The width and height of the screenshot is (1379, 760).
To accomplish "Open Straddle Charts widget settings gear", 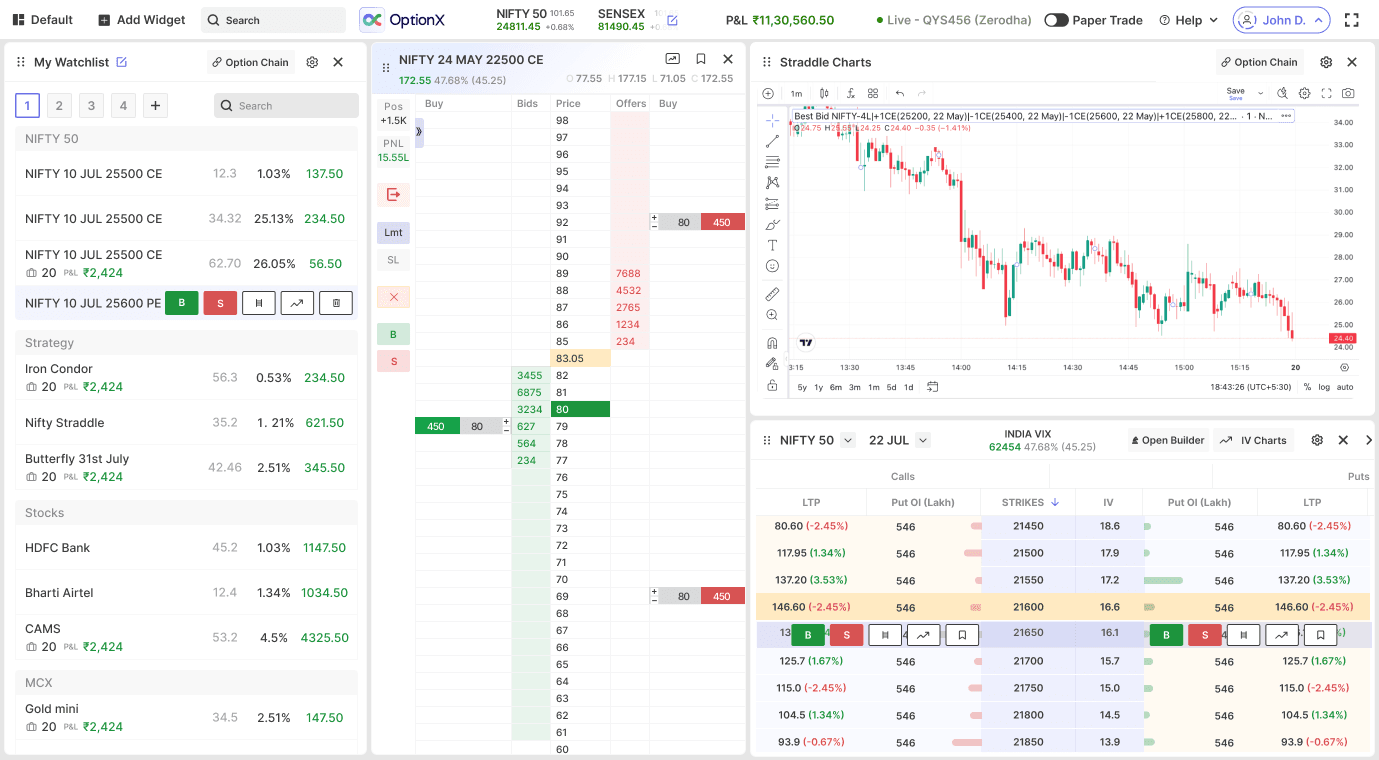I will click(1326, 62).
